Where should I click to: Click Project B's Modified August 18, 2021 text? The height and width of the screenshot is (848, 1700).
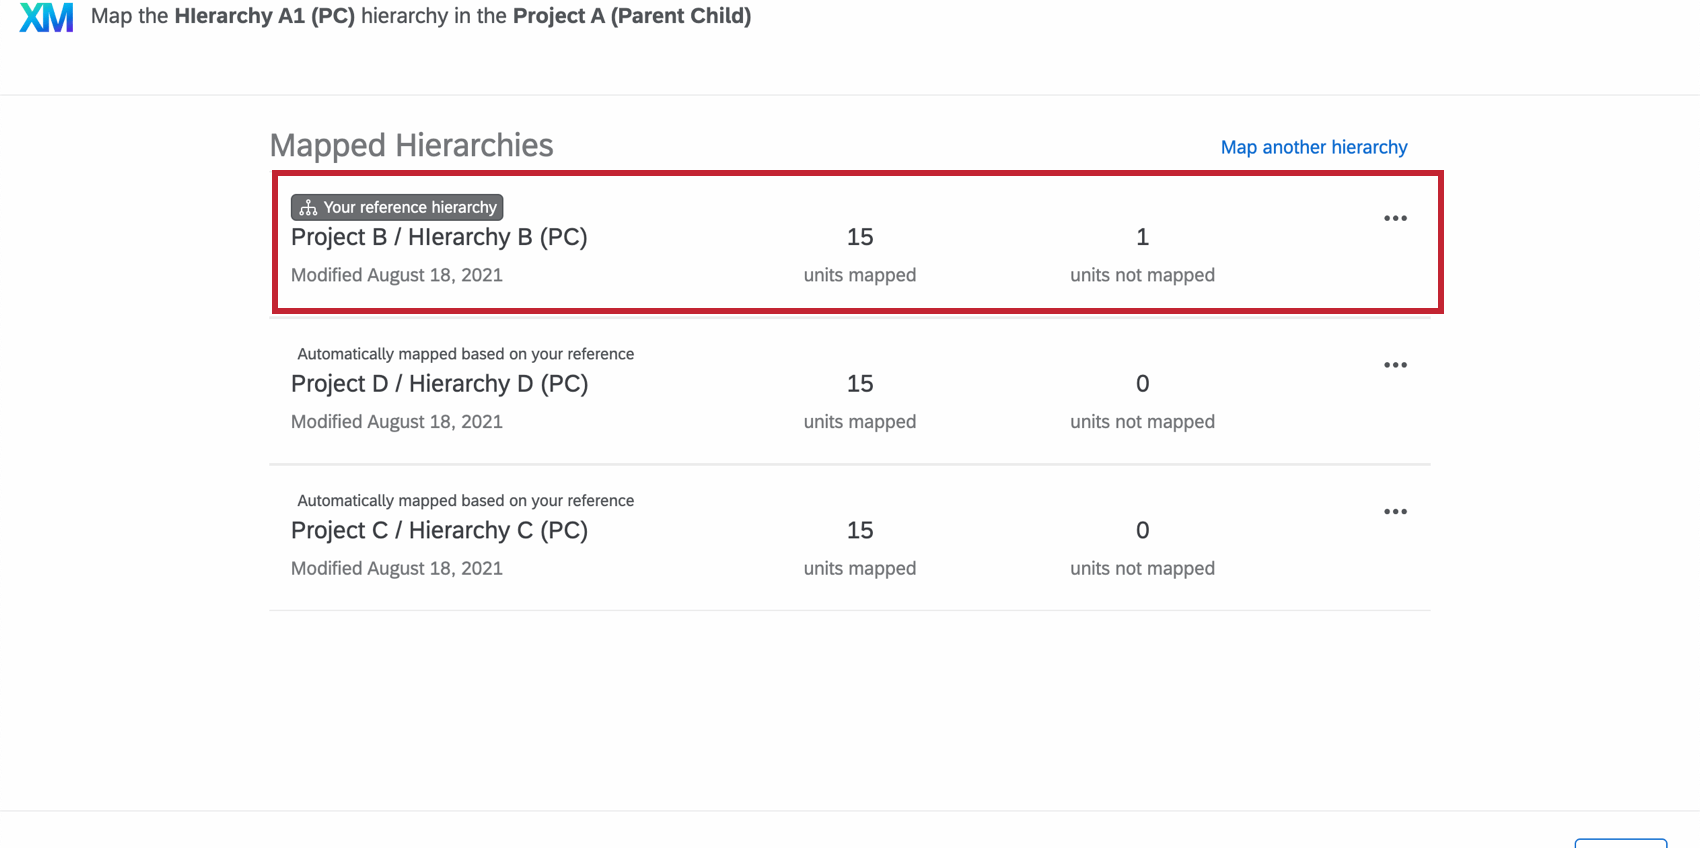pyautogui.click(x=397, y=275)
